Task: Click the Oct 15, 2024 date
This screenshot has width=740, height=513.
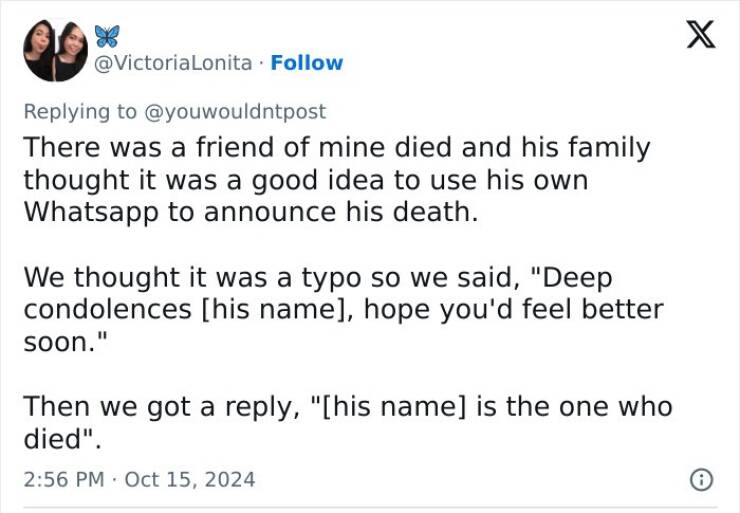Action: pos(190,479)
